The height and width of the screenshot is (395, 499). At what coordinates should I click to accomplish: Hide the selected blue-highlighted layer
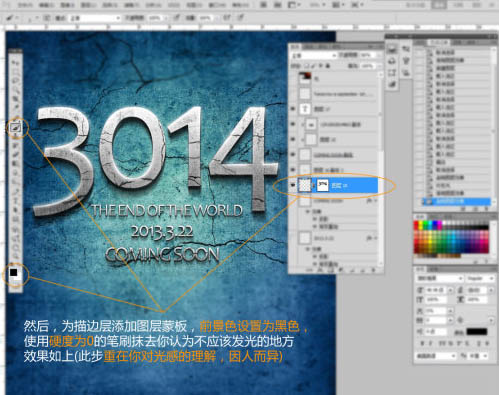click(x=293, y=185)
